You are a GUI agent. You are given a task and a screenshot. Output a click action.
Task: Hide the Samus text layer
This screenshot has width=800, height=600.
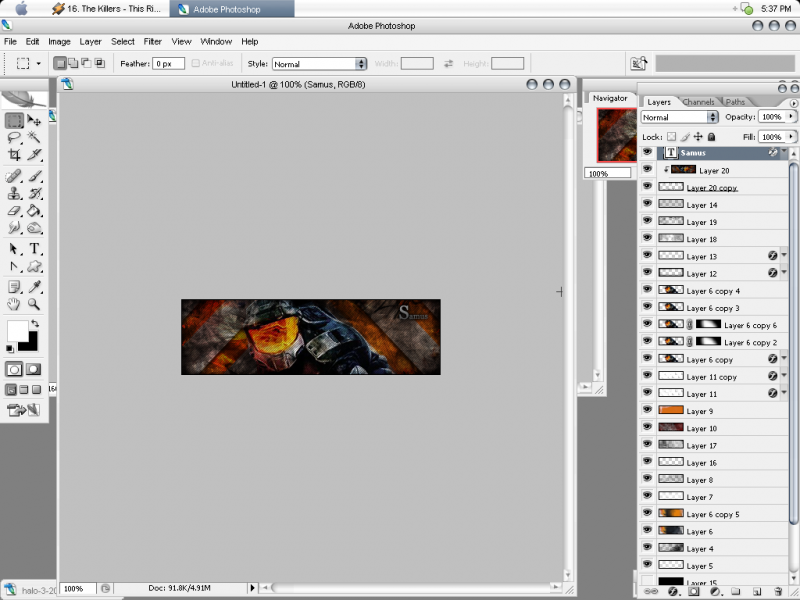point(647,152)
